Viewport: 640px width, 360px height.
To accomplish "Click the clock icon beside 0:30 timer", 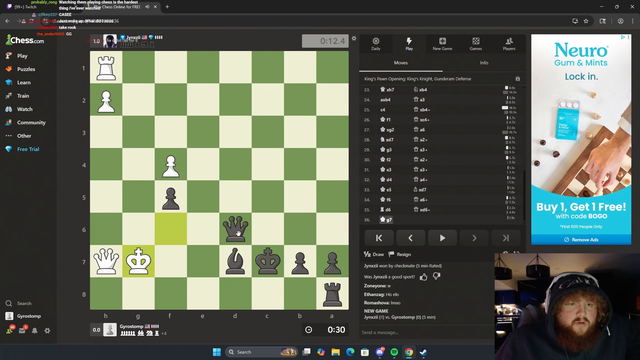I will pos(309,330).
